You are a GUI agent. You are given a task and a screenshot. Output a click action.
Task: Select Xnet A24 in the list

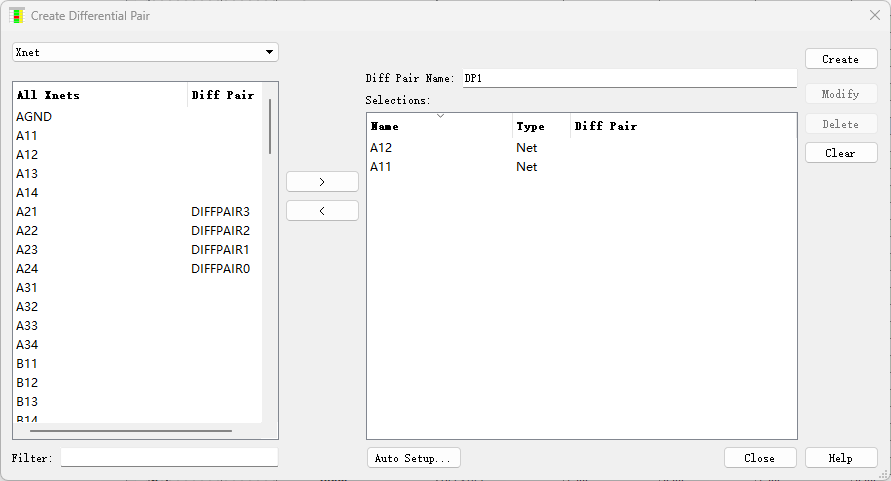pos(137,269)
